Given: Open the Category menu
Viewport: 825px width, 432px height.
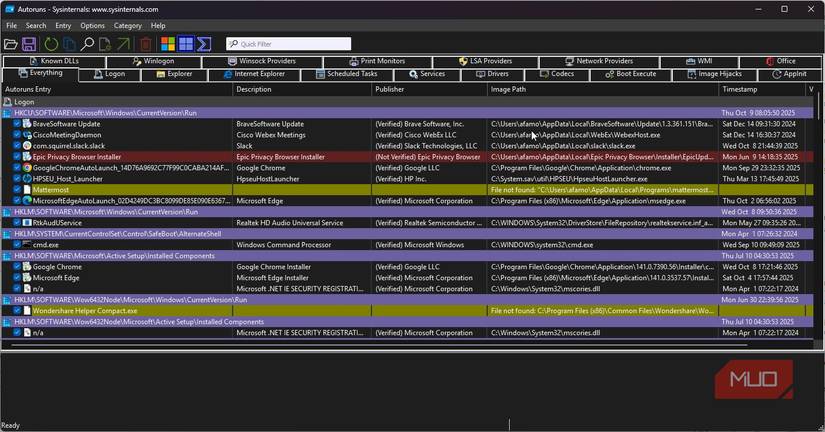Looking at the screenshot, I should coord(128,25).
